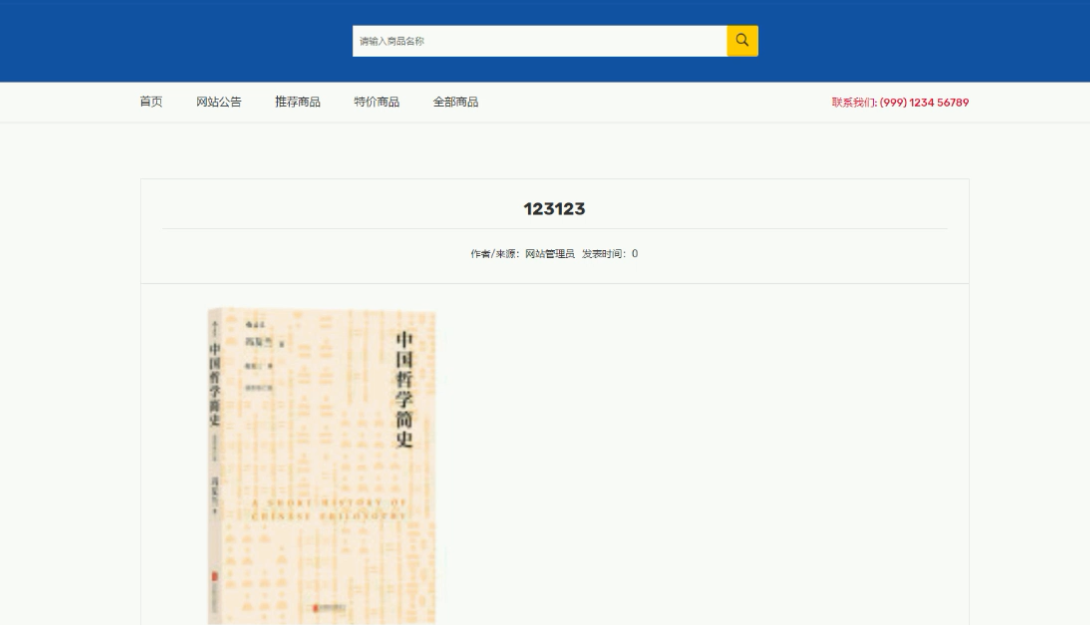Open the 网站公告 menu item
1090x625 pixels.
218,102
